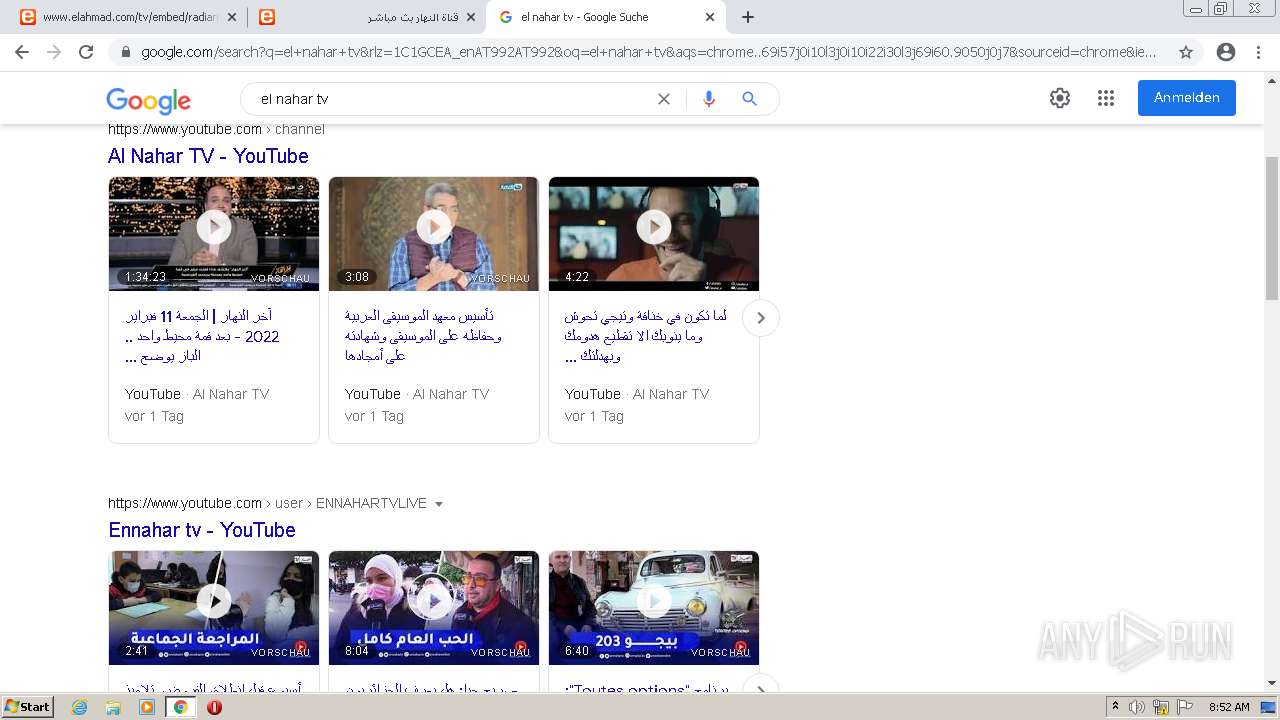Close the elahmad.com tab
This screenshot has height=720, width=1280.
[232, 17]
